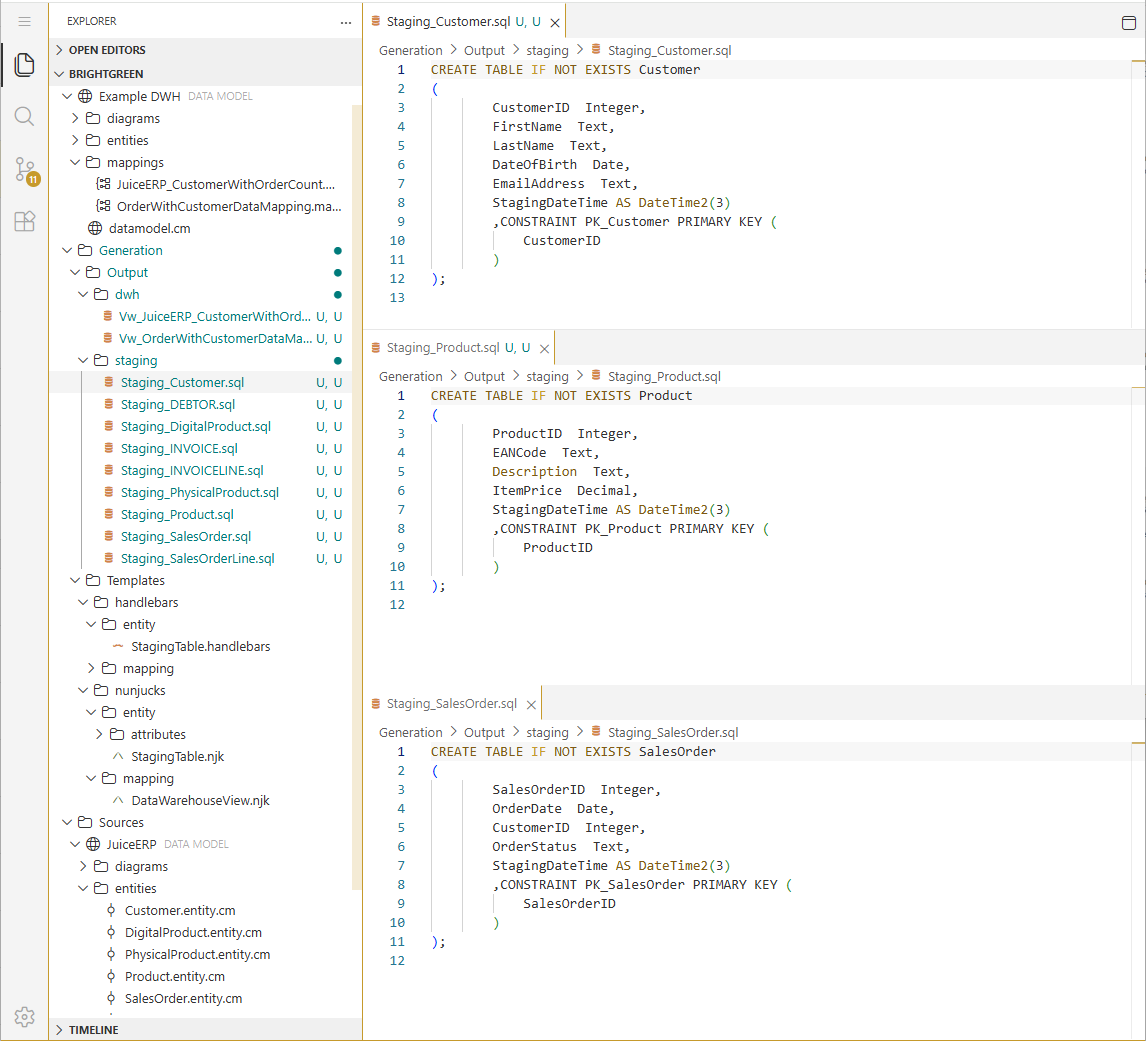Open DigitalProduct.entity.cm file
The image size is (1146, 1041).
click(x=193, y=932)
